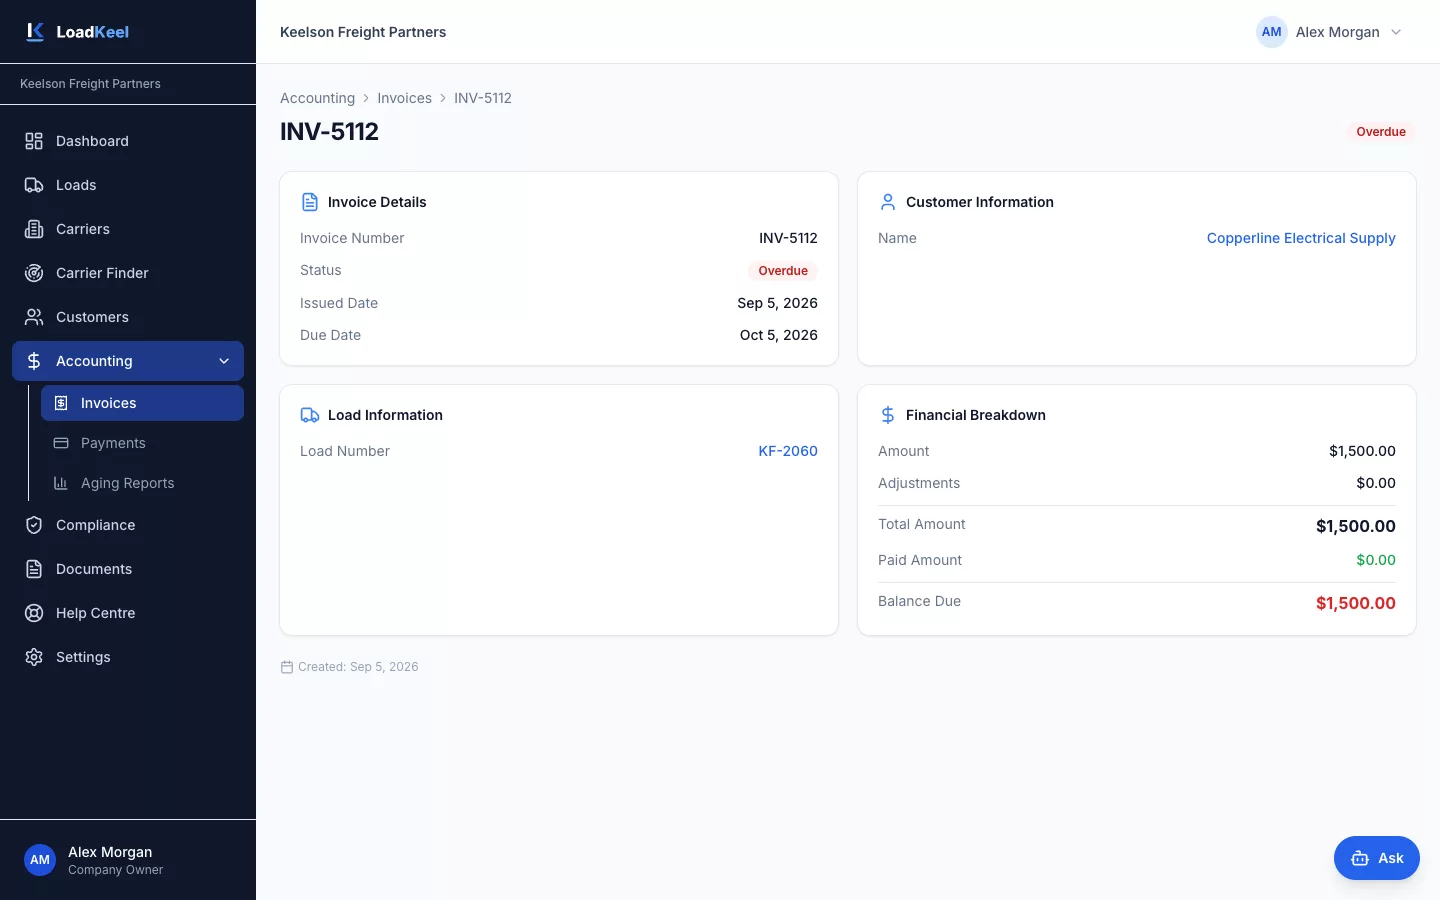Click the calendar icon beside Created date

pos(287,667)
